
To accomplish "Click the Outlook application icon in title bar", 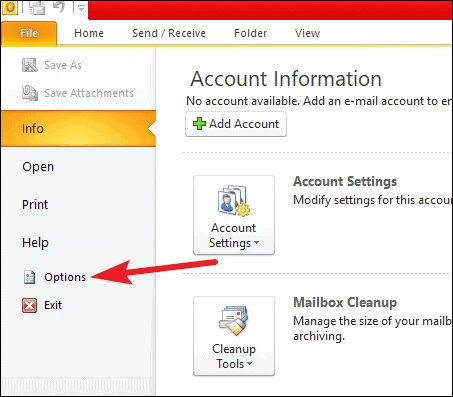I will 9,7.
